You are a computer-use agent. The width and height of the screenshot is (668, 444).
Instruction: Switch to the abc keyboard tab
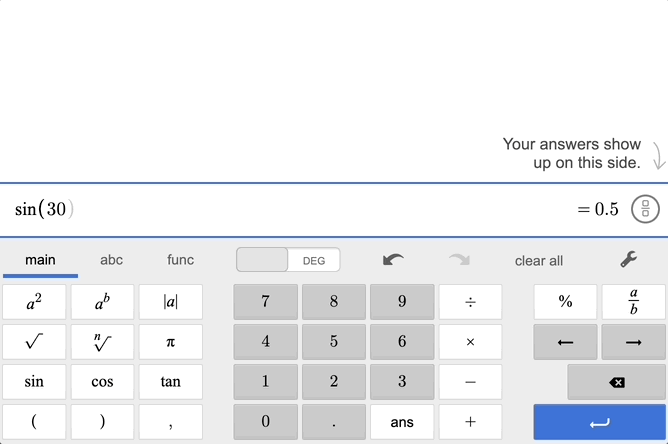[x=111, y=260]
